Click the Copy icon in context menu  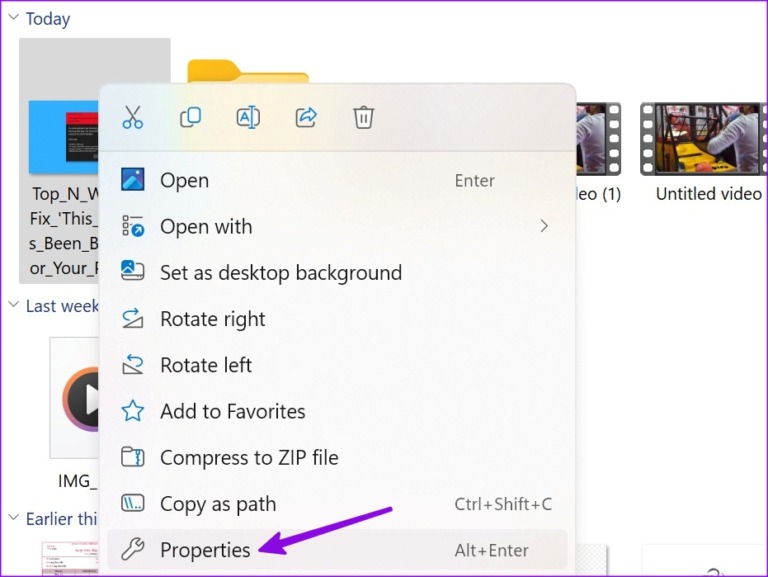[190, 118]
